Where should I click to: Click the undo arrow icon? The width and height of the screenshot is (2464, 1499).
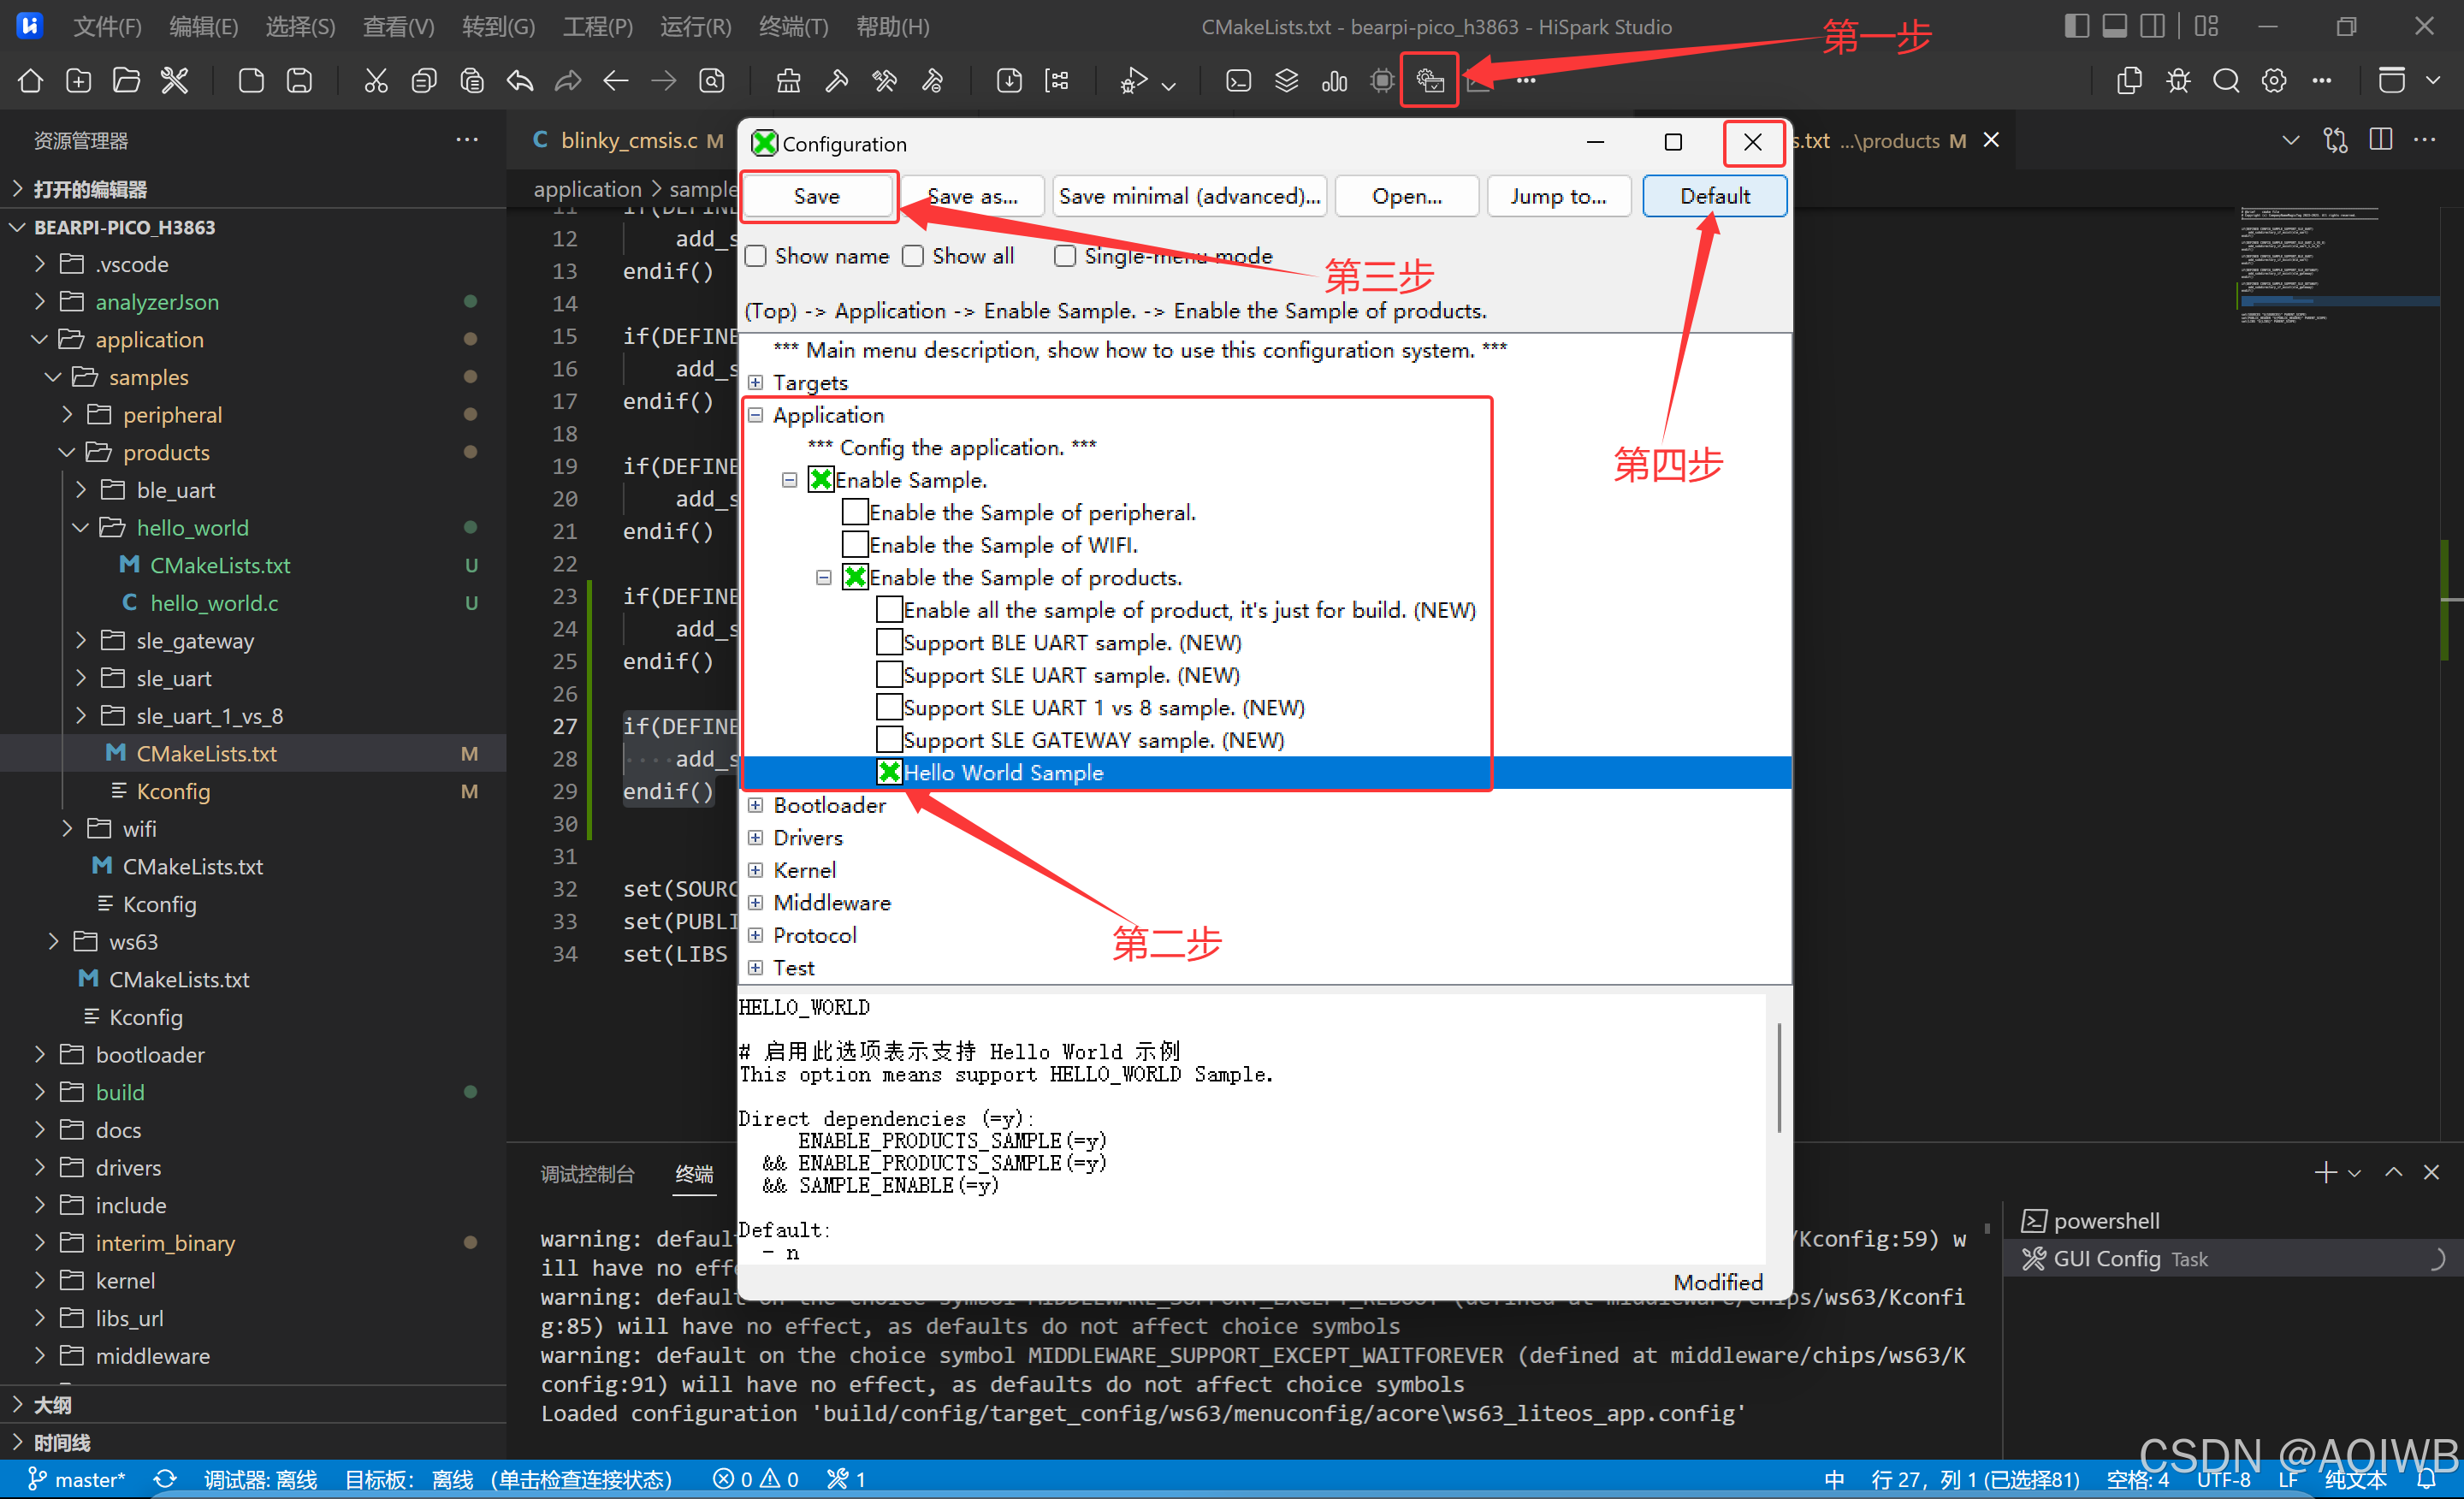click(x=519, y=81)
